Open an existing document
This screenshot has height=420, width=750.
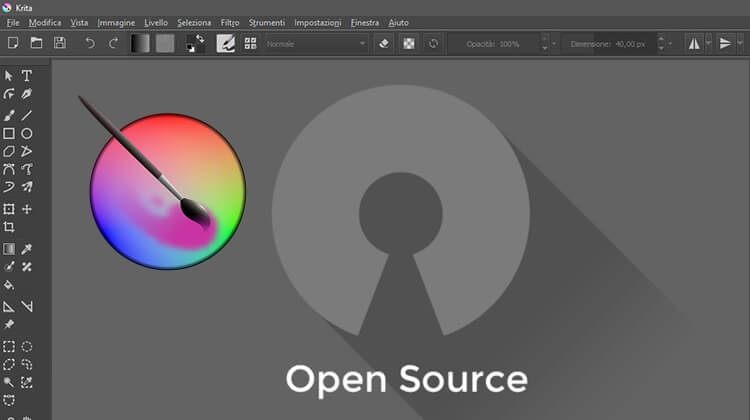(36, 43)
